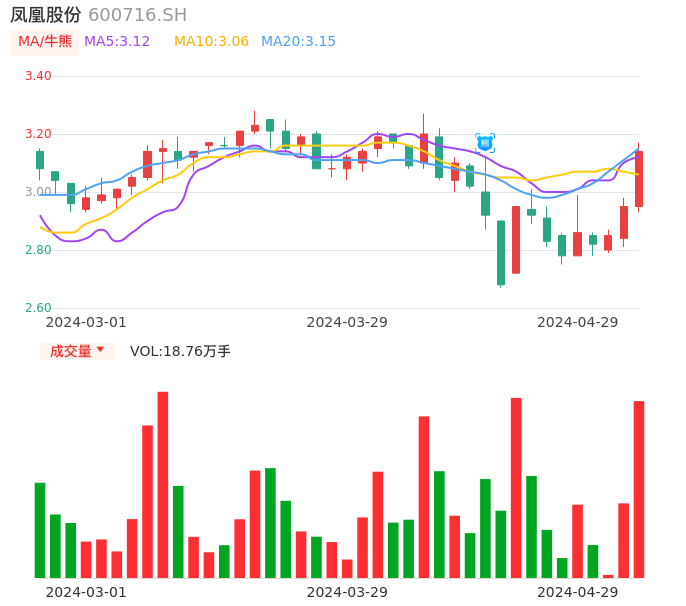Toggle the MA10:3.06 legend line
Screen dimensions: 686x606
(211, 42)
